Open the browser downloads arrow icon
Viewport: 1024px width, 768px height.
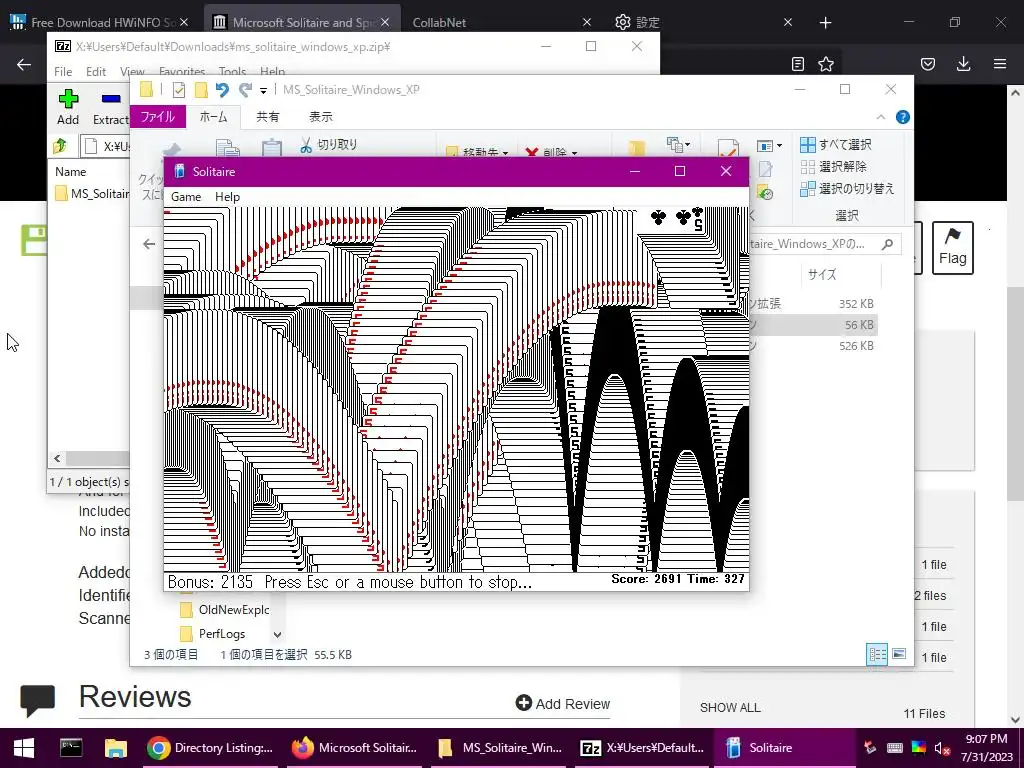tap(964, 64)
